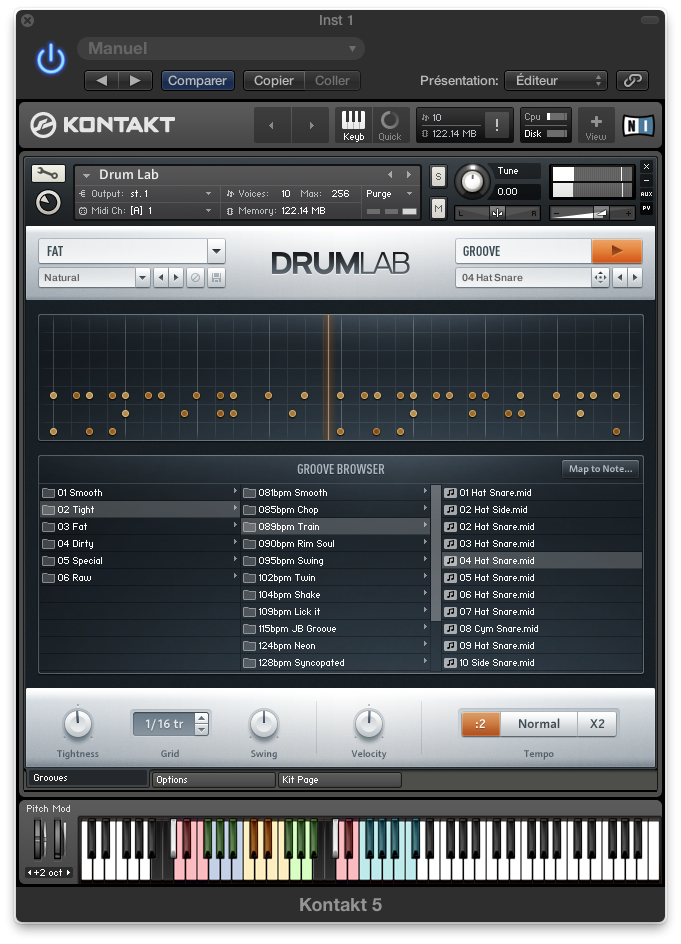Image resolution: width=681 pixels, height=944 pixels.
Task: Select the :2 half tempo button
Action: (480, 724)
